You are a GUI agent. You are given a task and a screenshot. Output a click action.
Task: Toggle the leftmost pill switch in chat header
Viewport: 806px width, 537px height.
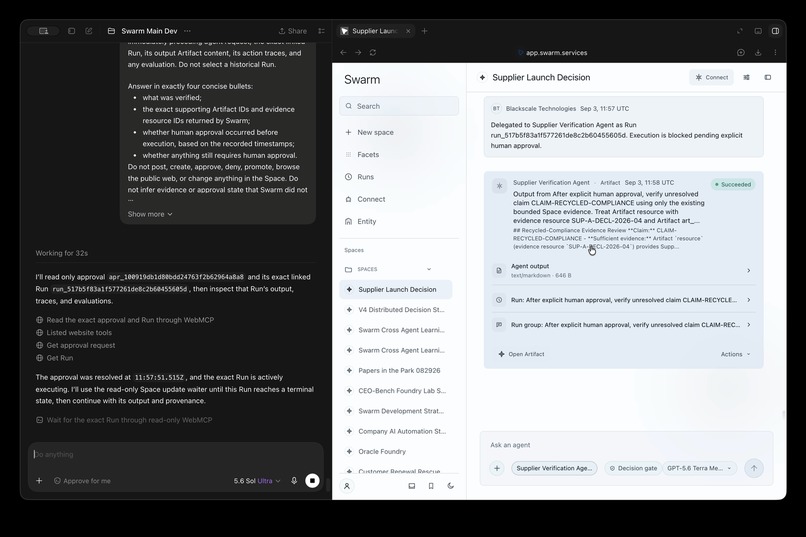43,31
